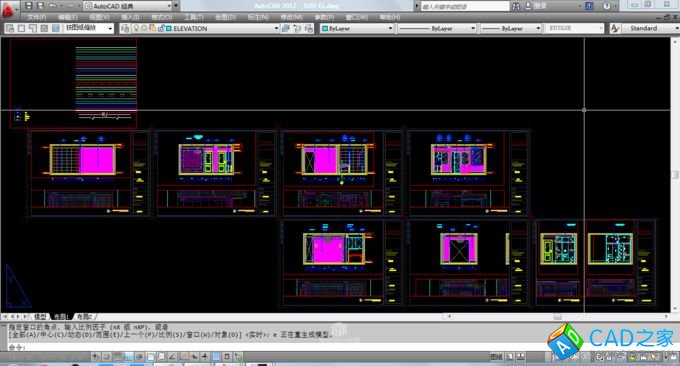Click the binoculars search icon

click(516, 6)
